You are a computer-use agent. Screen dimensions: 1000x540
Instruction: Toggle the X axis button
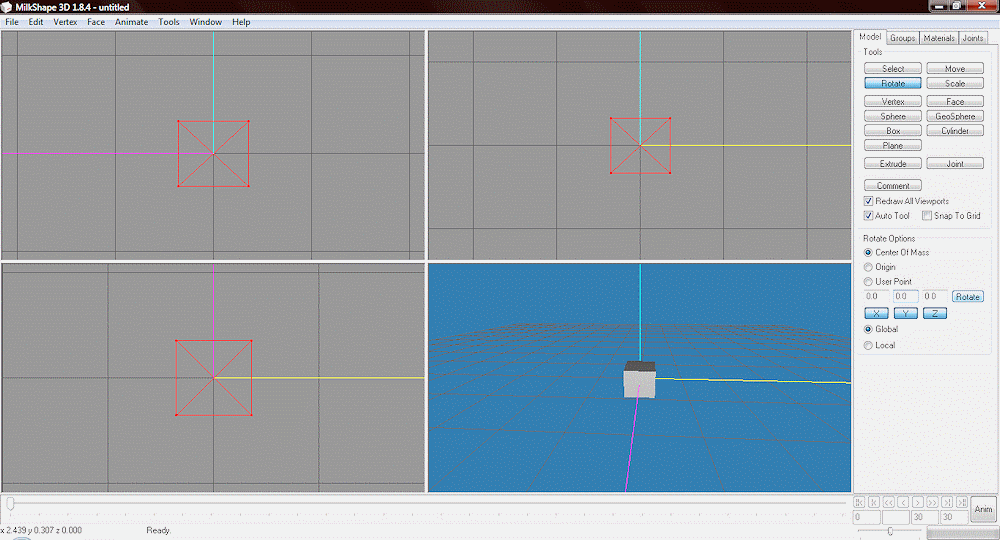pyautogui.click(x=876, y=313)
